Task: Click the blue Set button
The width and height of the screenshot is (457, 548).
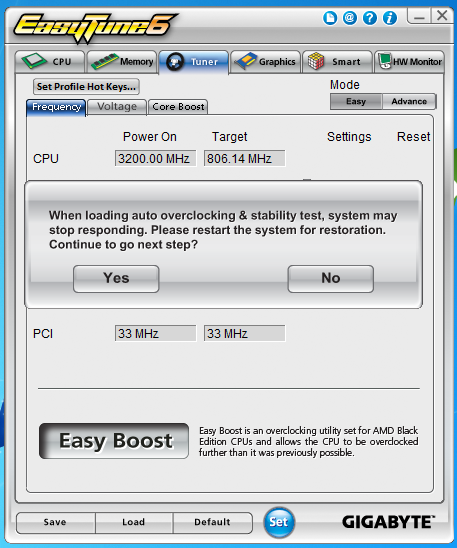Action: pyautogui.click(x=279, y=522)
